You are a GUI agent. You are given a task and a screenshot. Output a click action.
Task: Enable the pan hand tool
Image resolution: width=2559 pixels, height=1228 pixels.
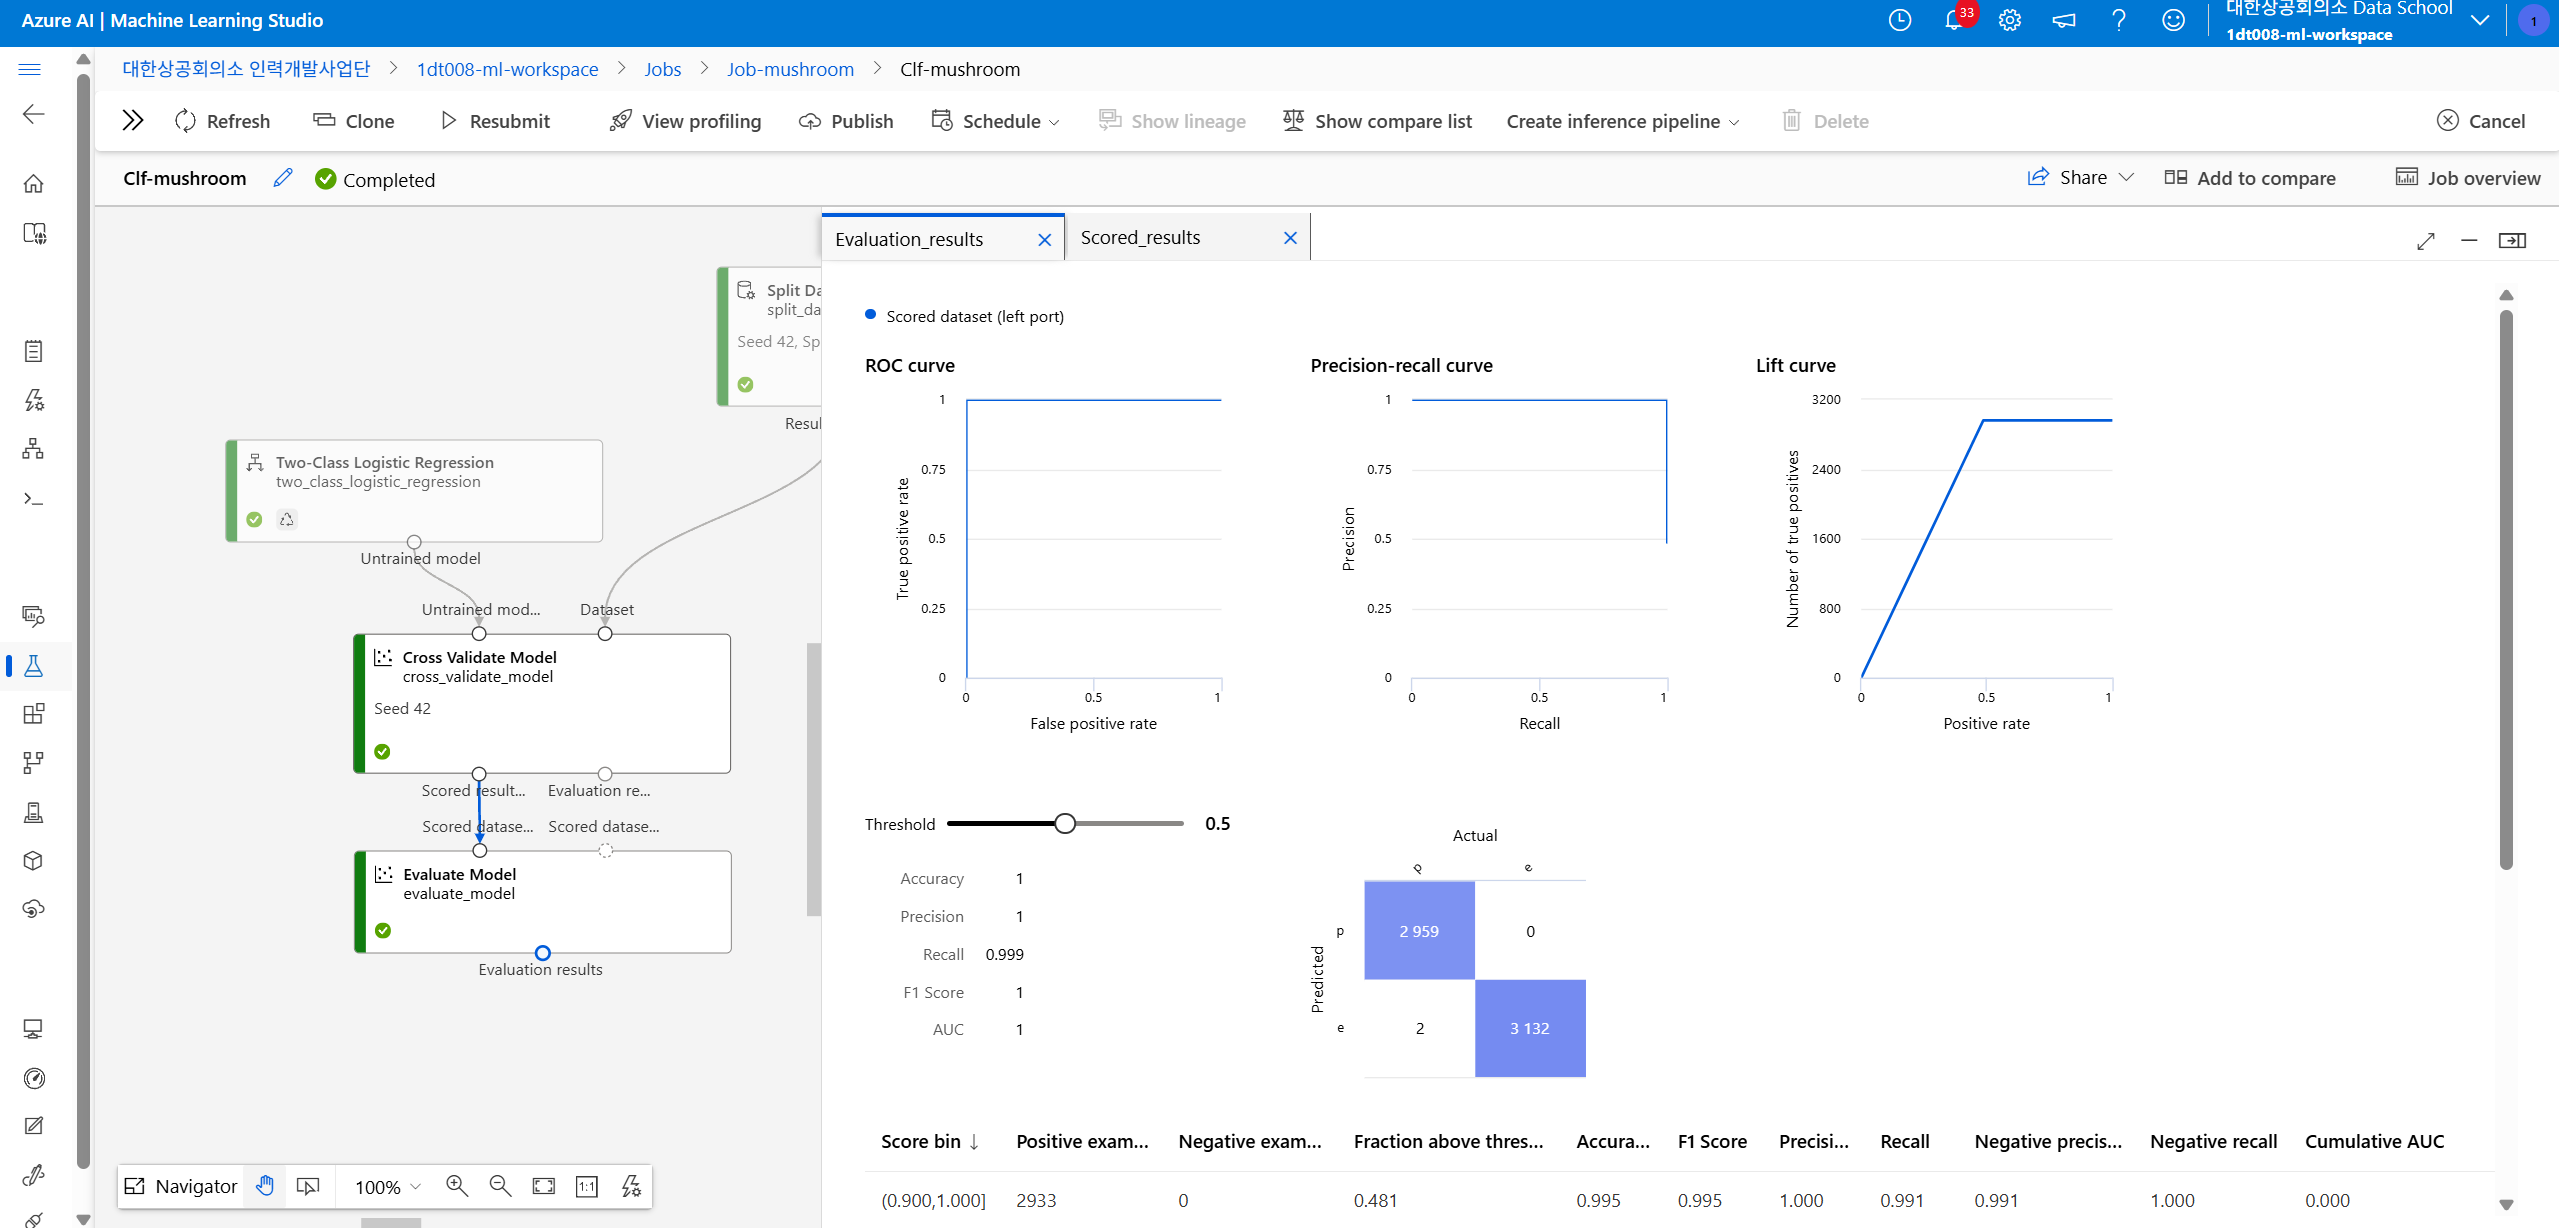265,1186
